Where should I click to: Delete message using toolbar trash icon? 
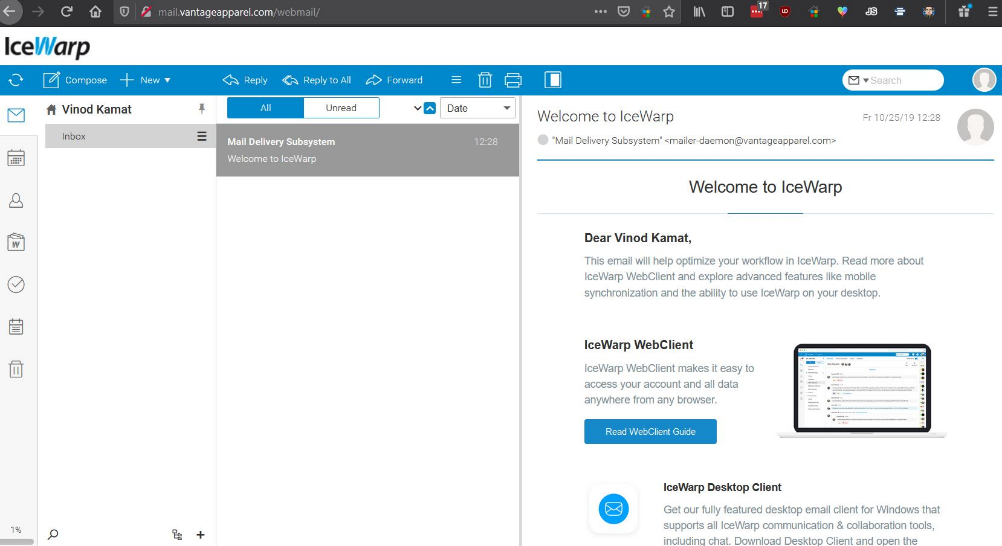485,80
